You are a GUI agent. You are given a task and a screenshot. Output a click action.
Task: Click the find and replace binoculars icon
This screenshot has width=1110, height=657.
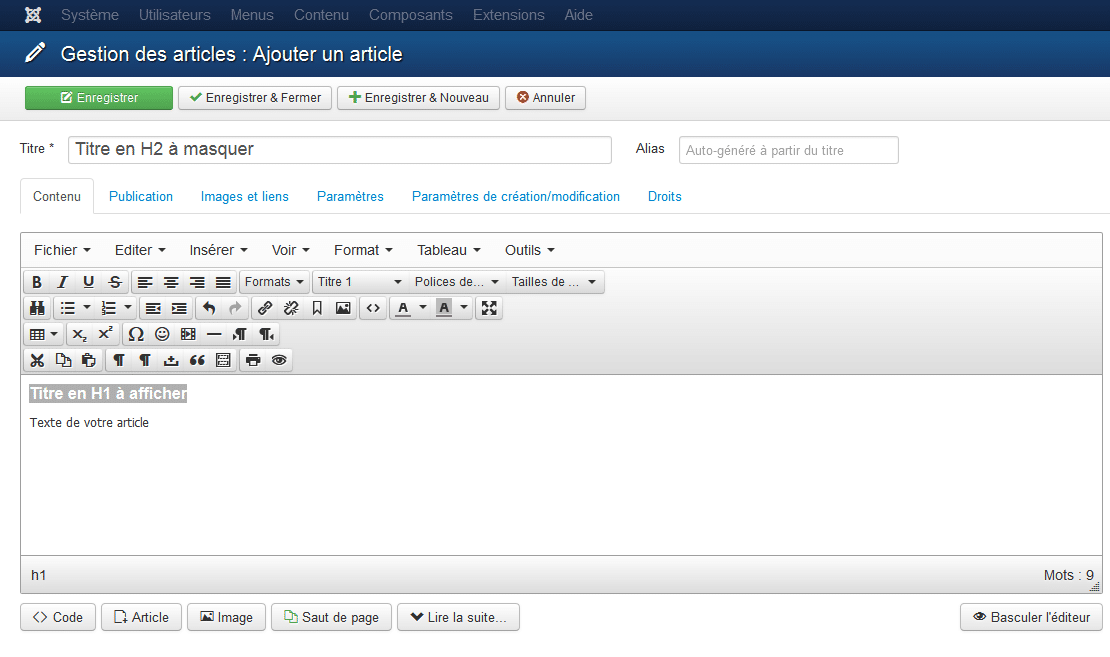(x=37, y=308)
